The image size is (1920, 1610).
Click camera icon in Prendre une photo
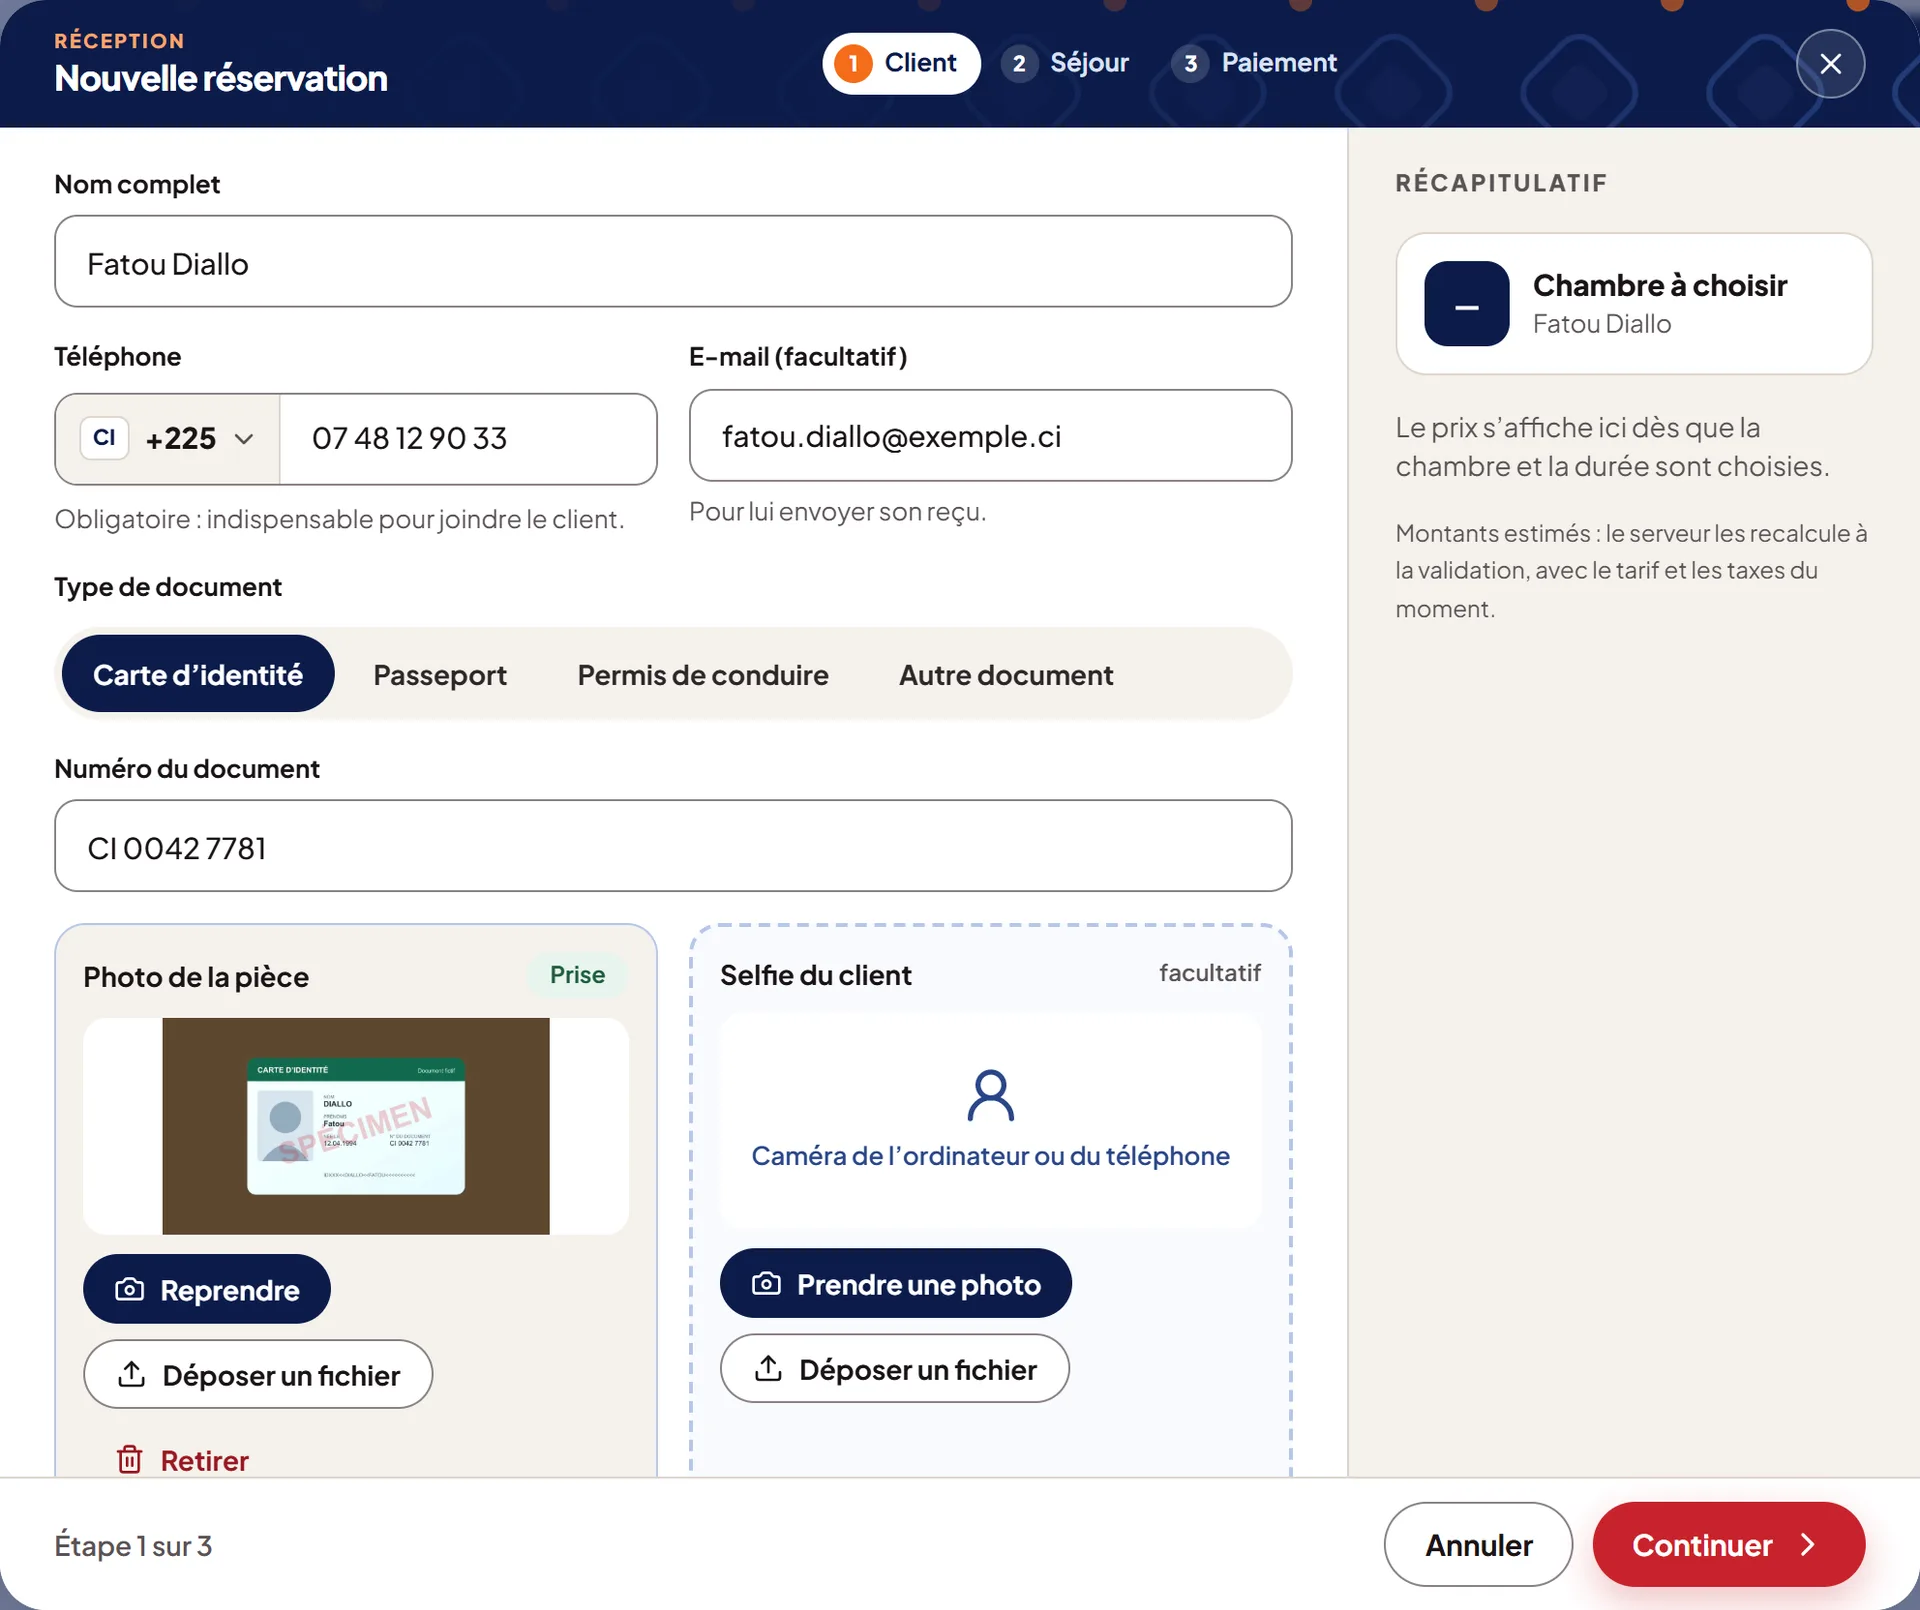[x=767, y=1284]
